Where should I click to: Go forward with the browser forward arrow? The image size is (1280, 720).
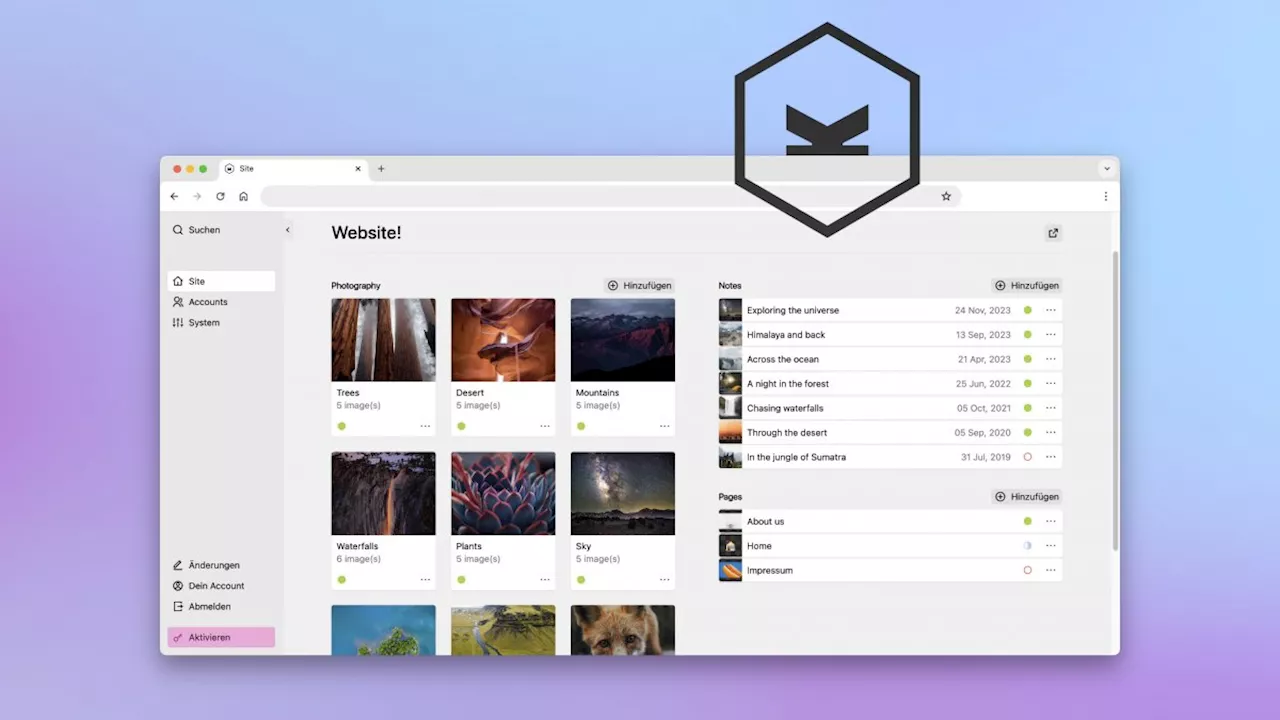click(x=197, y=196)
